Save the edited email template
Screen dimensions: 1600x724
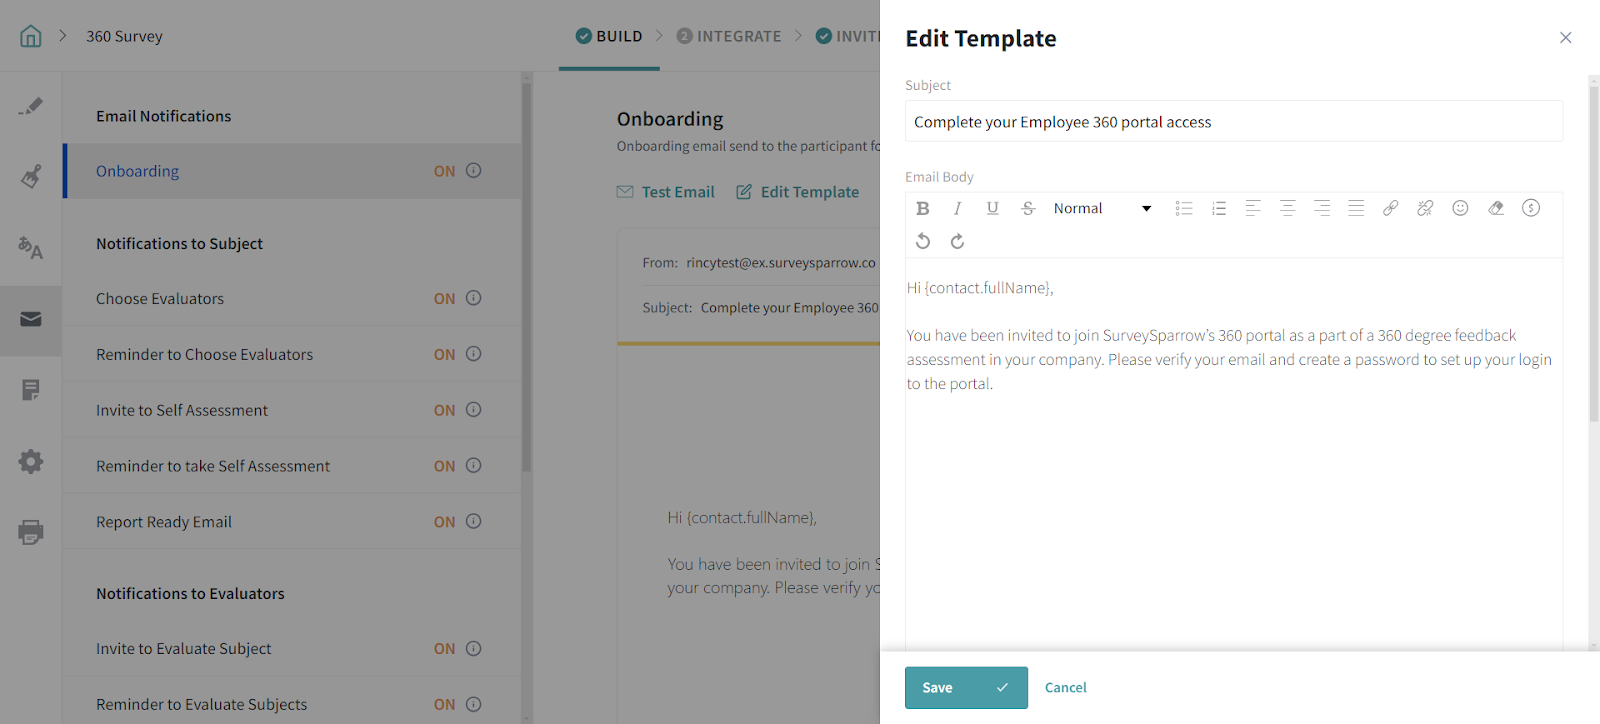tap(965, 688)
